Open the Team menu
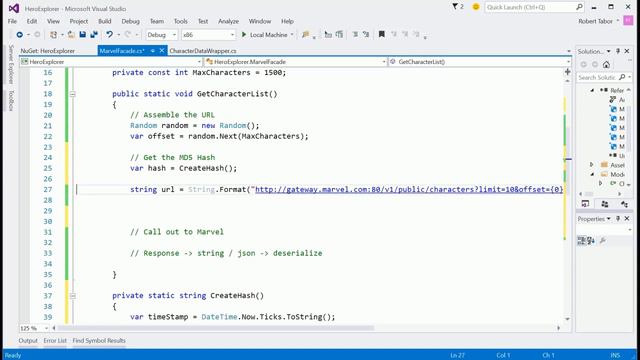The image size is (640, 360). 157,21
